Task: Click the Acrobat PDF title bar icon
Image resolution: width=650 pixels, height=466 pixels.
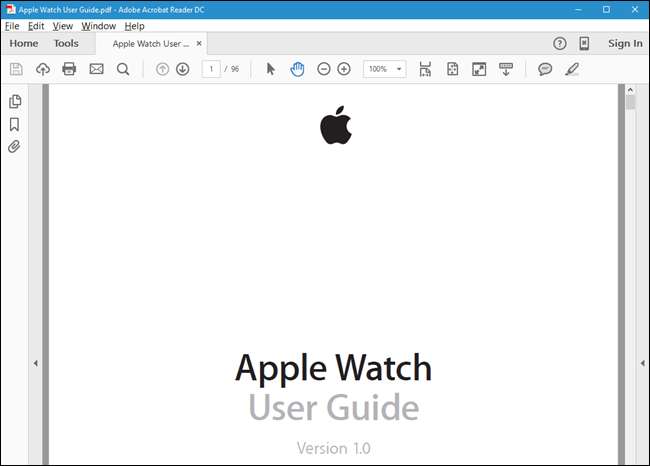Action: pos(11,9)
